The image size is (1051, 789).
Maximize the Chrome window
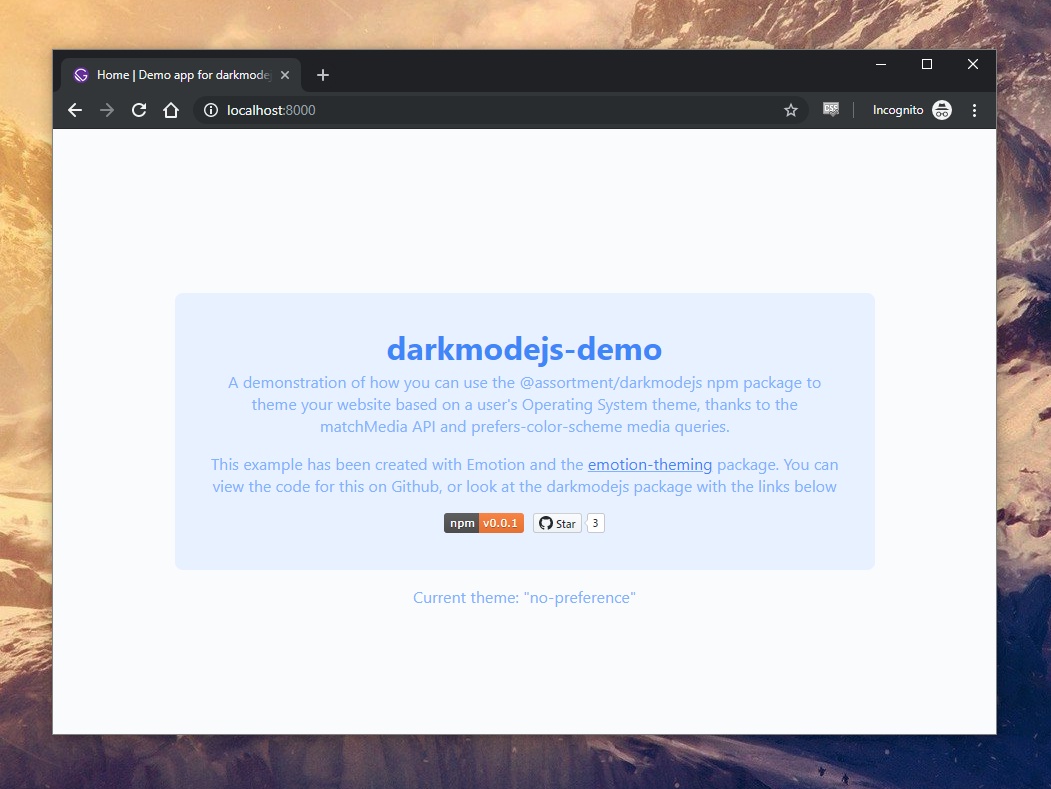pos(927,64)
